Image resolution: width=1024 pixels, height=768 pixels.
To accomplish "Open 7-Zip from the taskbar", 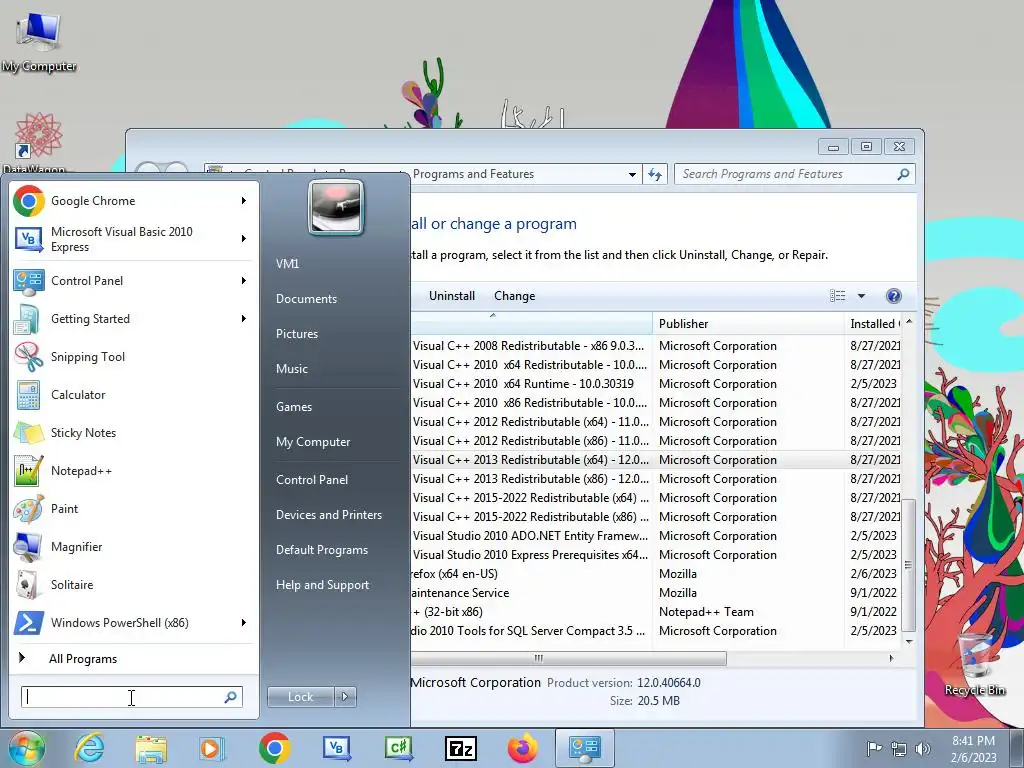I will (460, 748).
